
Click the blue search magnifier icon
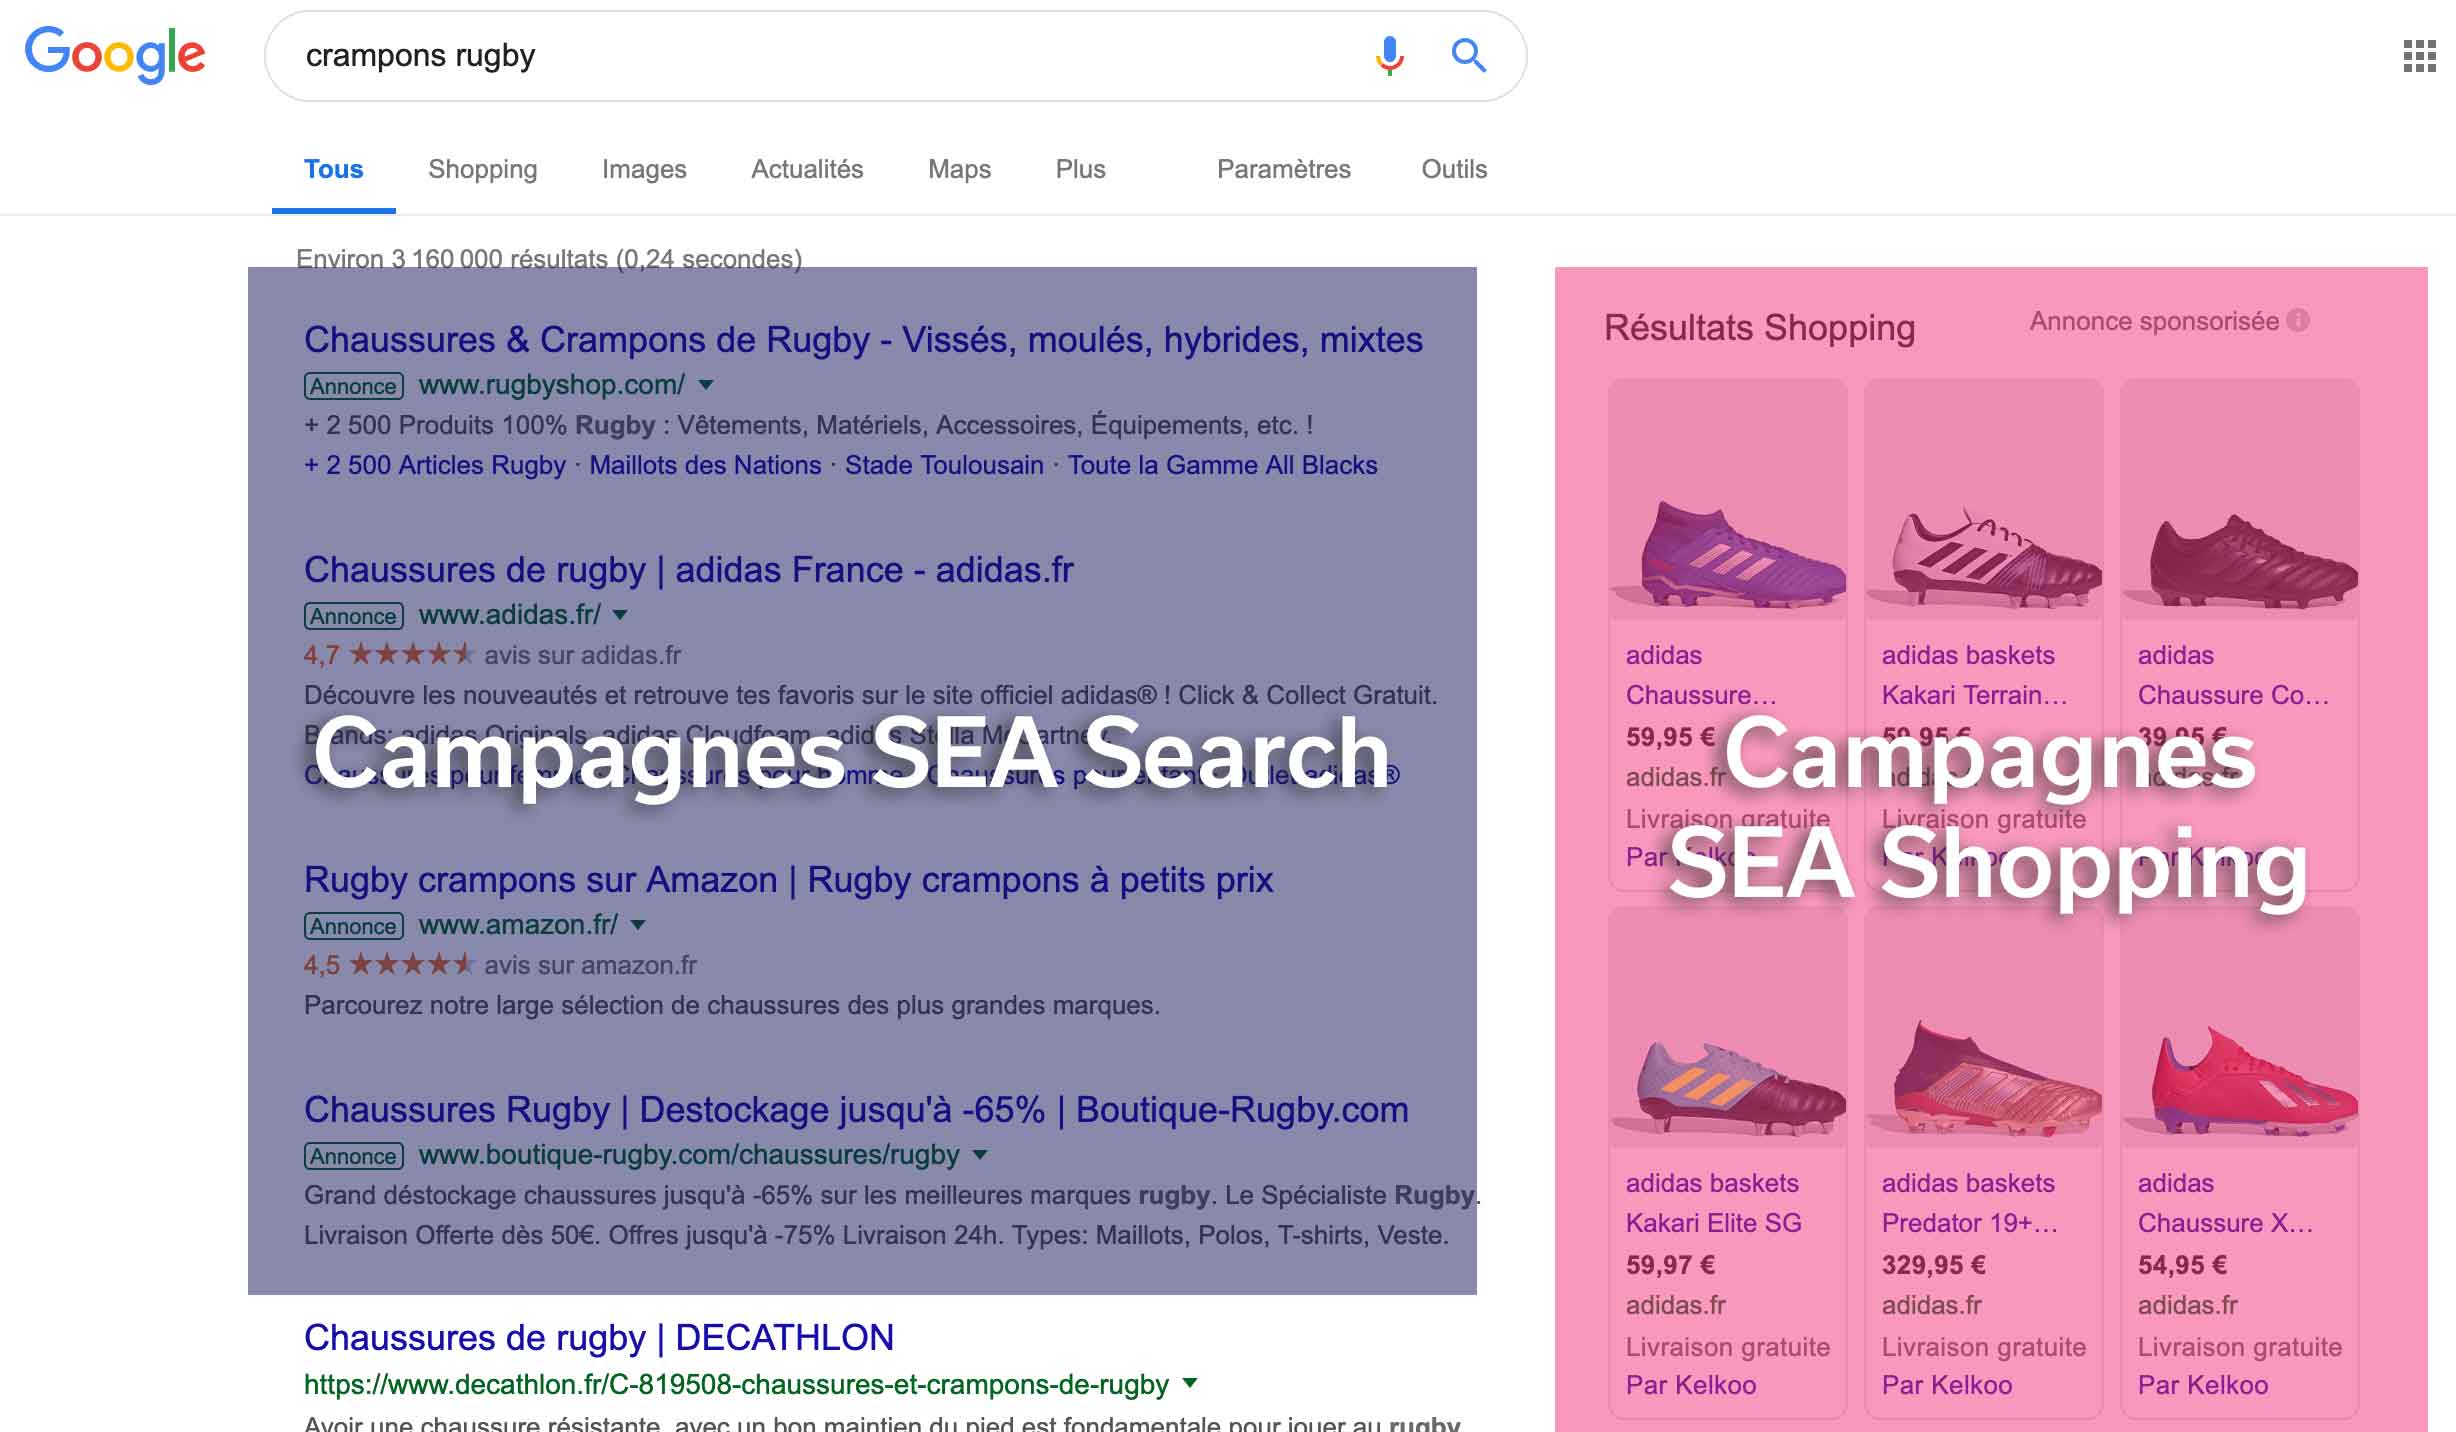(1468, 55)
